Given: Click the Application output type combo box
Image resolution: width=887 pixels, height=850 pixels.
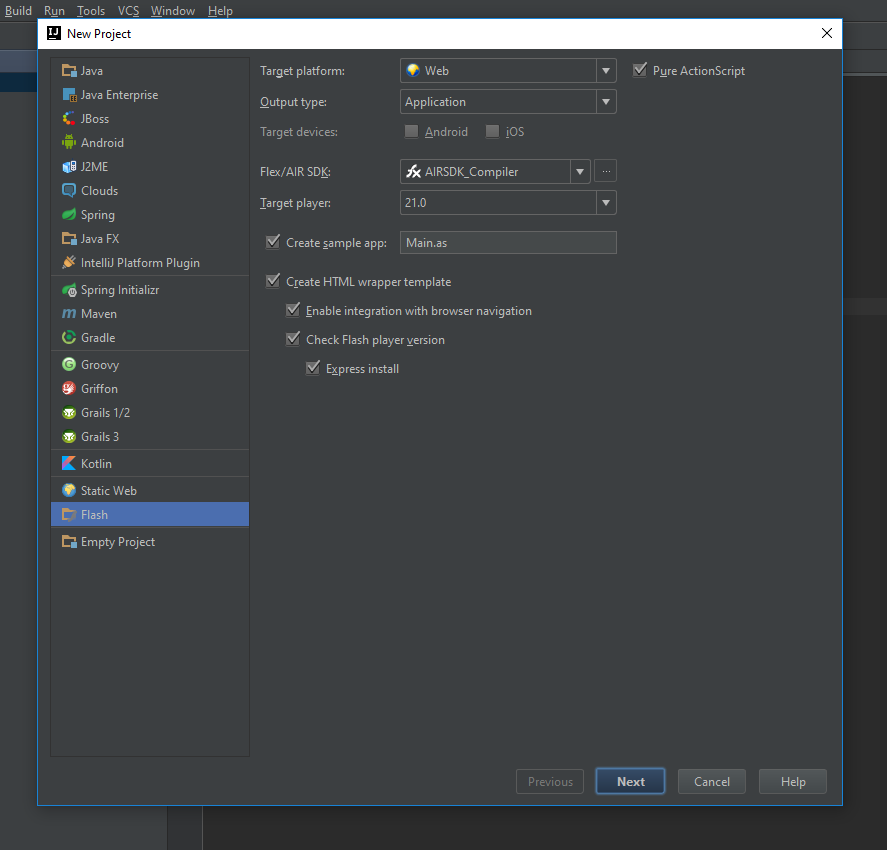Looking at the screenshot, I should 508,102.
